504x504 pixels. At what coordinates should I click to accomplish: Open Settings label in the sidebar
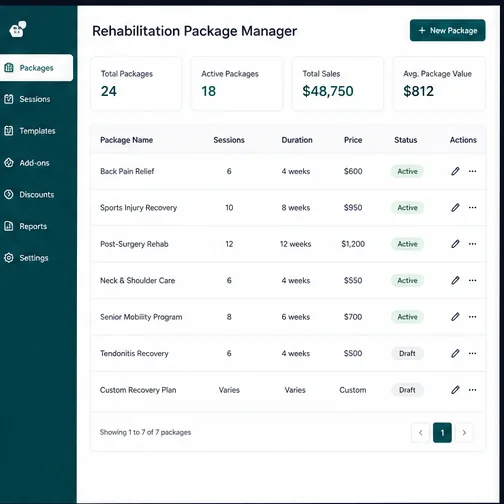34,258
